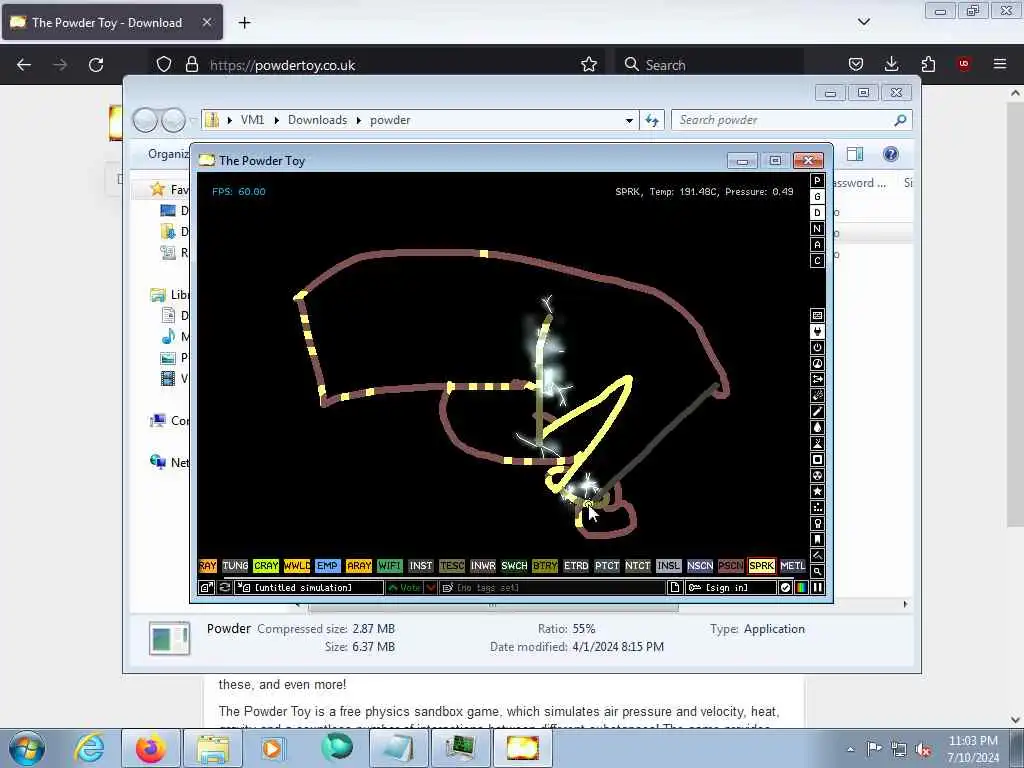Click the untitled simulation save name field
The width and height of the screenshot is (1024, 768).
coord(309,588)
